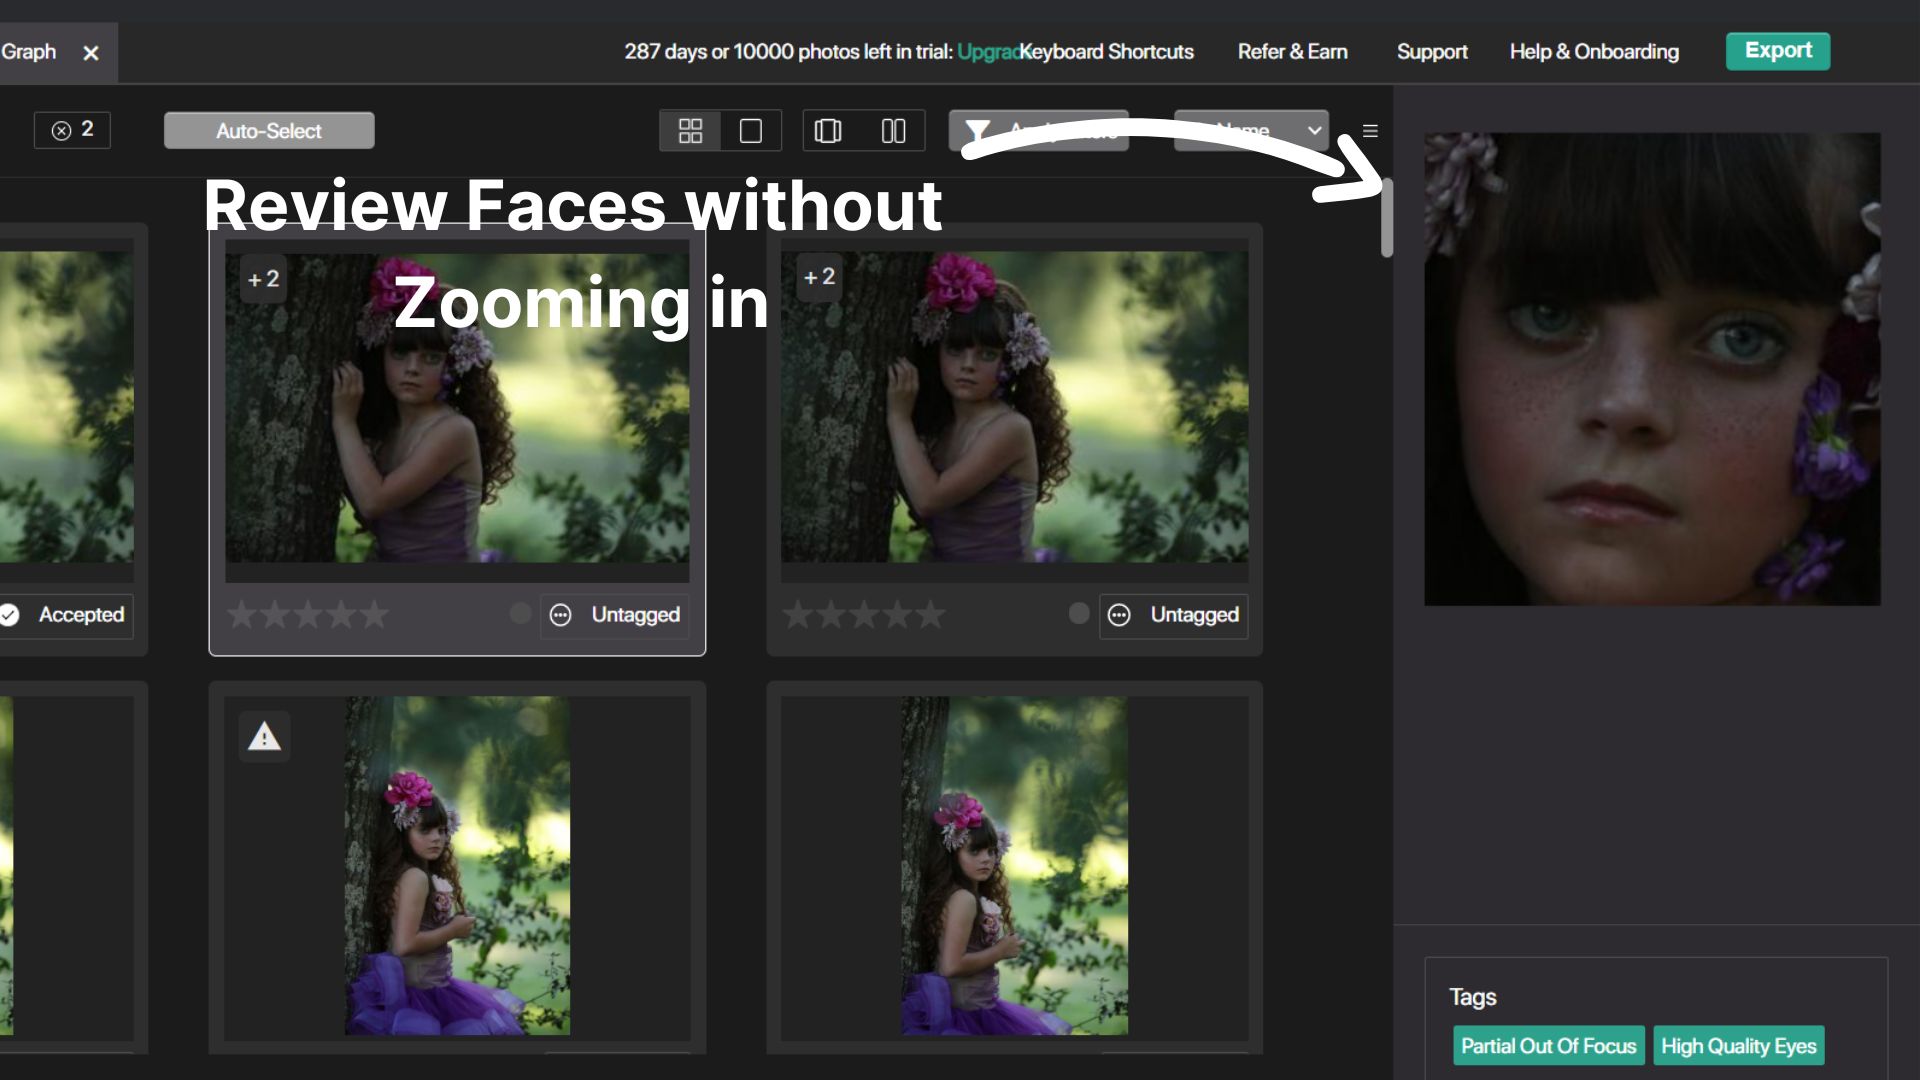Open Keyboard Shortcuts from the top menu

1107,51
